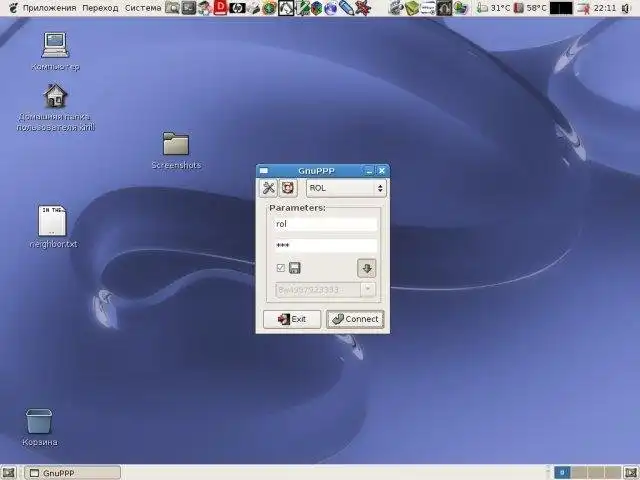Screen dimensions: 640x480
Task: Open the ROL connection dropdown
Action: tap(346, 188)
